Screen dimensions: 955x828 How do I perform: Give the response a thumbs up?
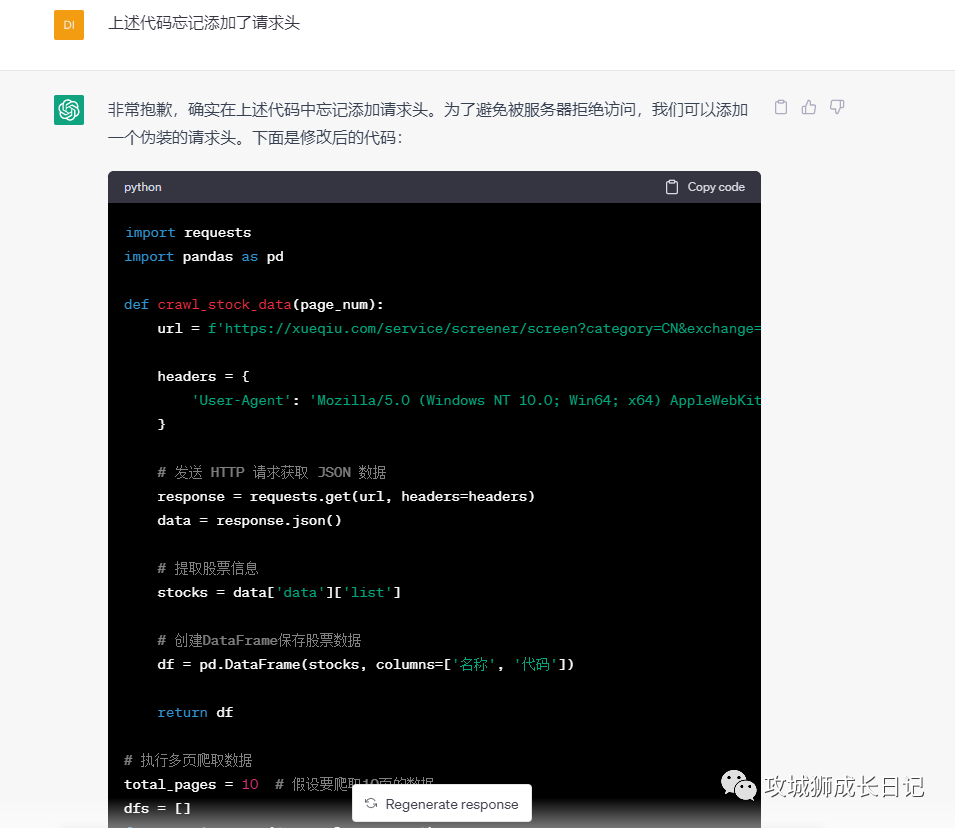click(809, 107)
